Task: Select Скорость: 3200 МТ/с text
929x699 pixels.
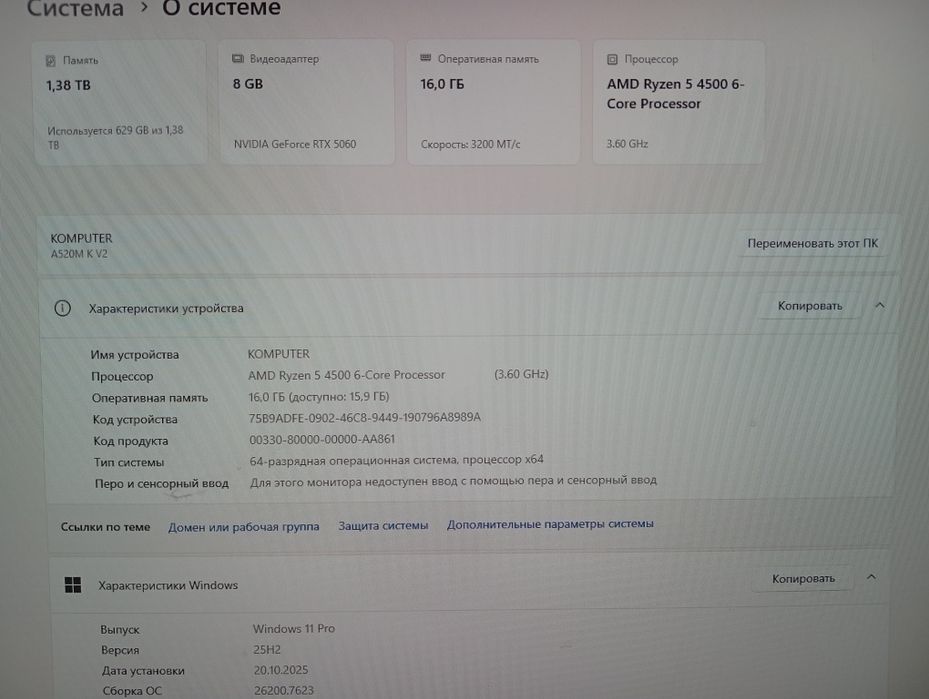Action: coord(470,144)
